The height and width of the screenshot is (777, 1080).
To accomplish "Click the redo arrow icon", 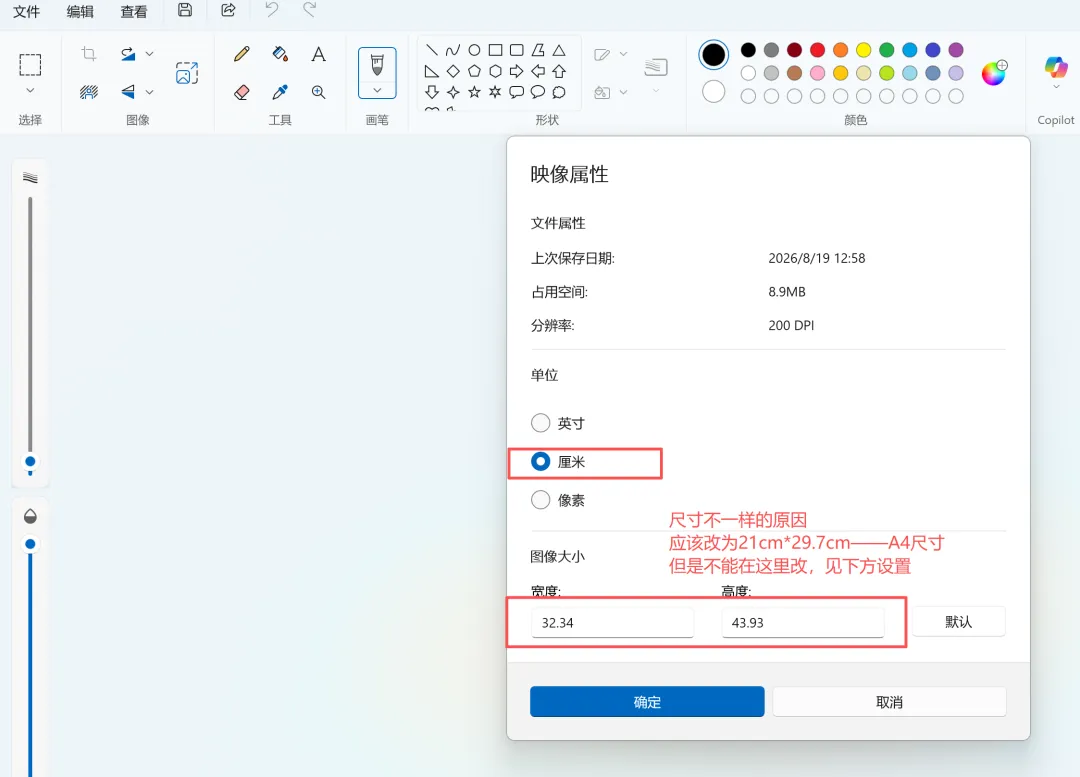I will click(310, 10).
